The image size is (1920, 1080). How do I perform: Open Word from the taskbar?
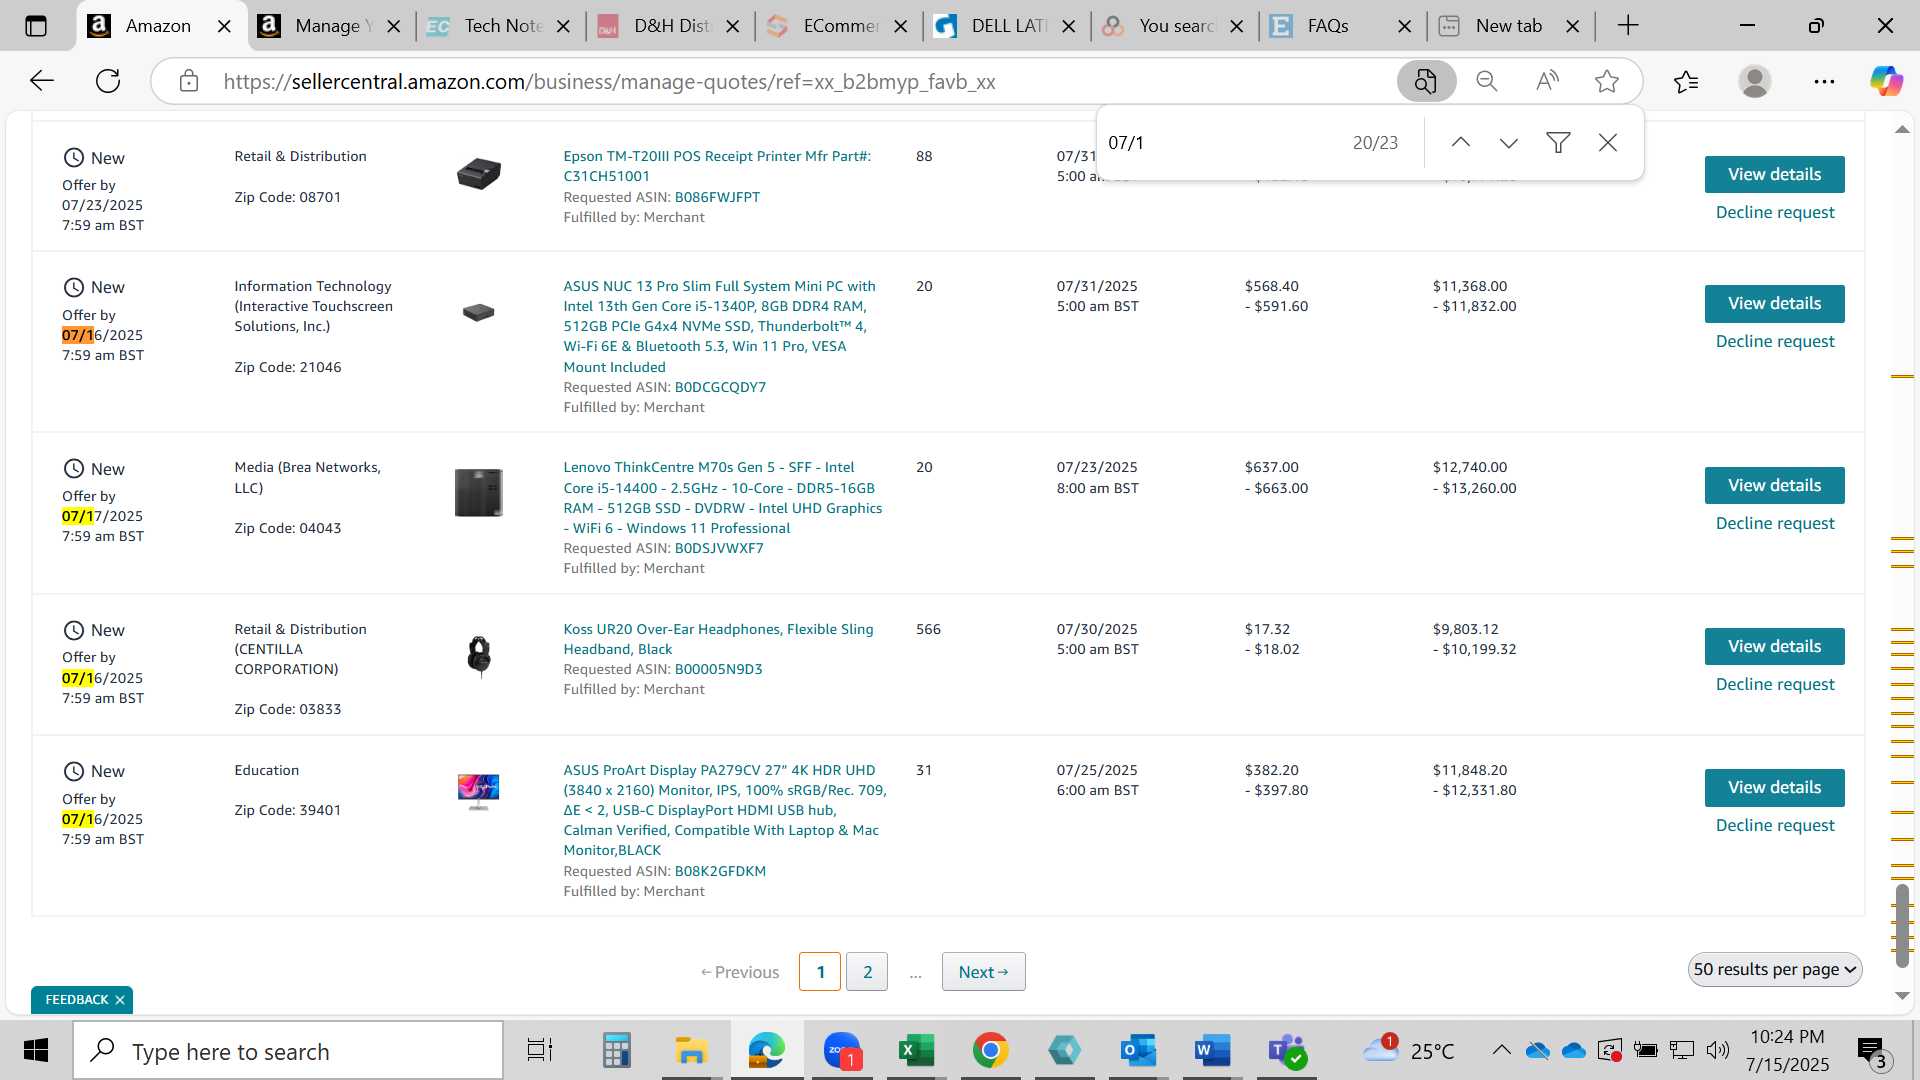(x=1212, y=1051)
